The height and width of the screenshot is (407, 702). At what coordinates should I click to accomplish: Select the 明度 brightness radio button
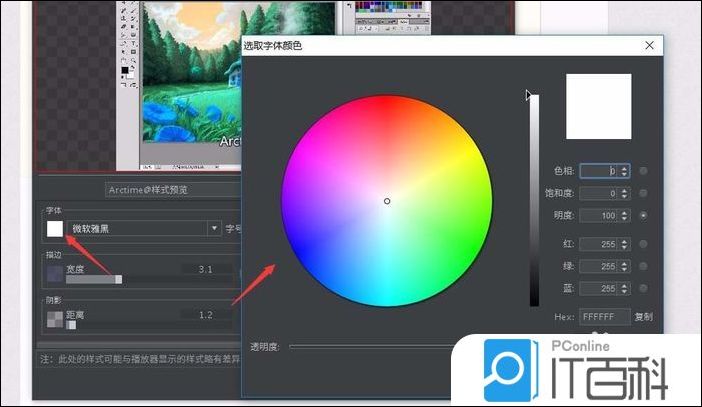coord(643,215)
